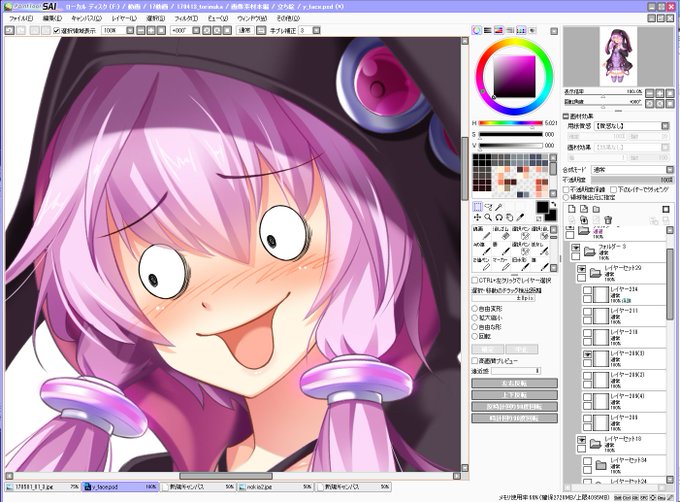Enable 高画質プレビュー checkbox
The image size is (680, 502).
pos(475,361)
